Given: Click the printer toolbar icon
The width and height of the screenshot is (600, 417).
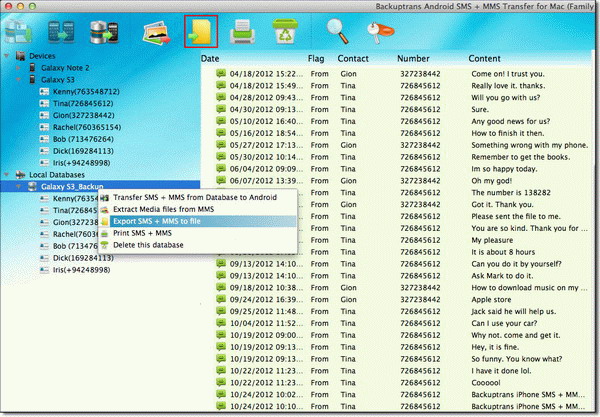Looking at the screenshot, I should (x=242, y=31).
